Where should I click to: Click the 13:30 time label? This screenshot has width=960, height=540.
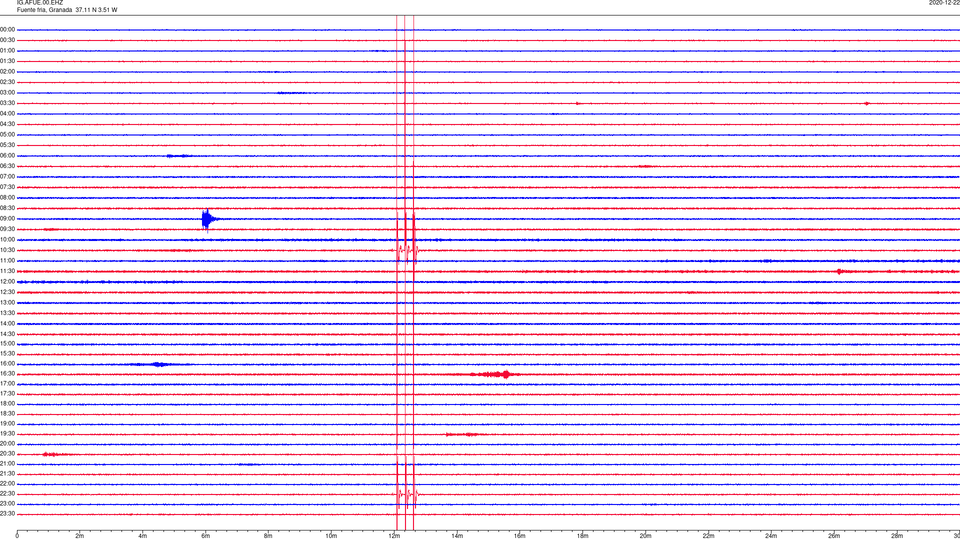click(7, 313)
